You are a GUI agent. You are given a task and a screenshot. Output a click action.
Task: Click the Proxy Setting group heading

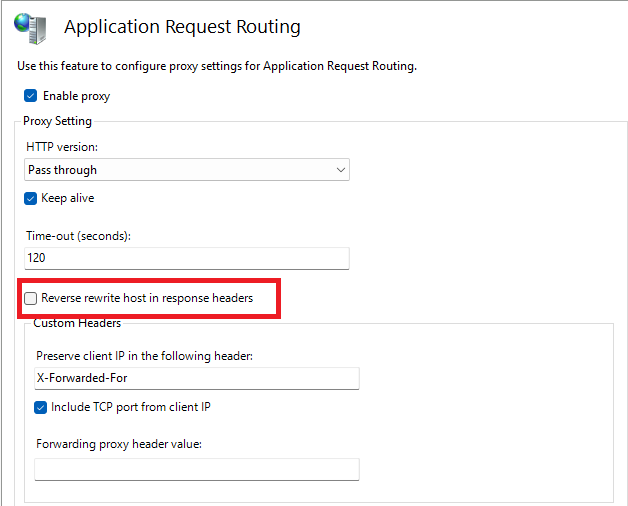[x=57, y=121]
